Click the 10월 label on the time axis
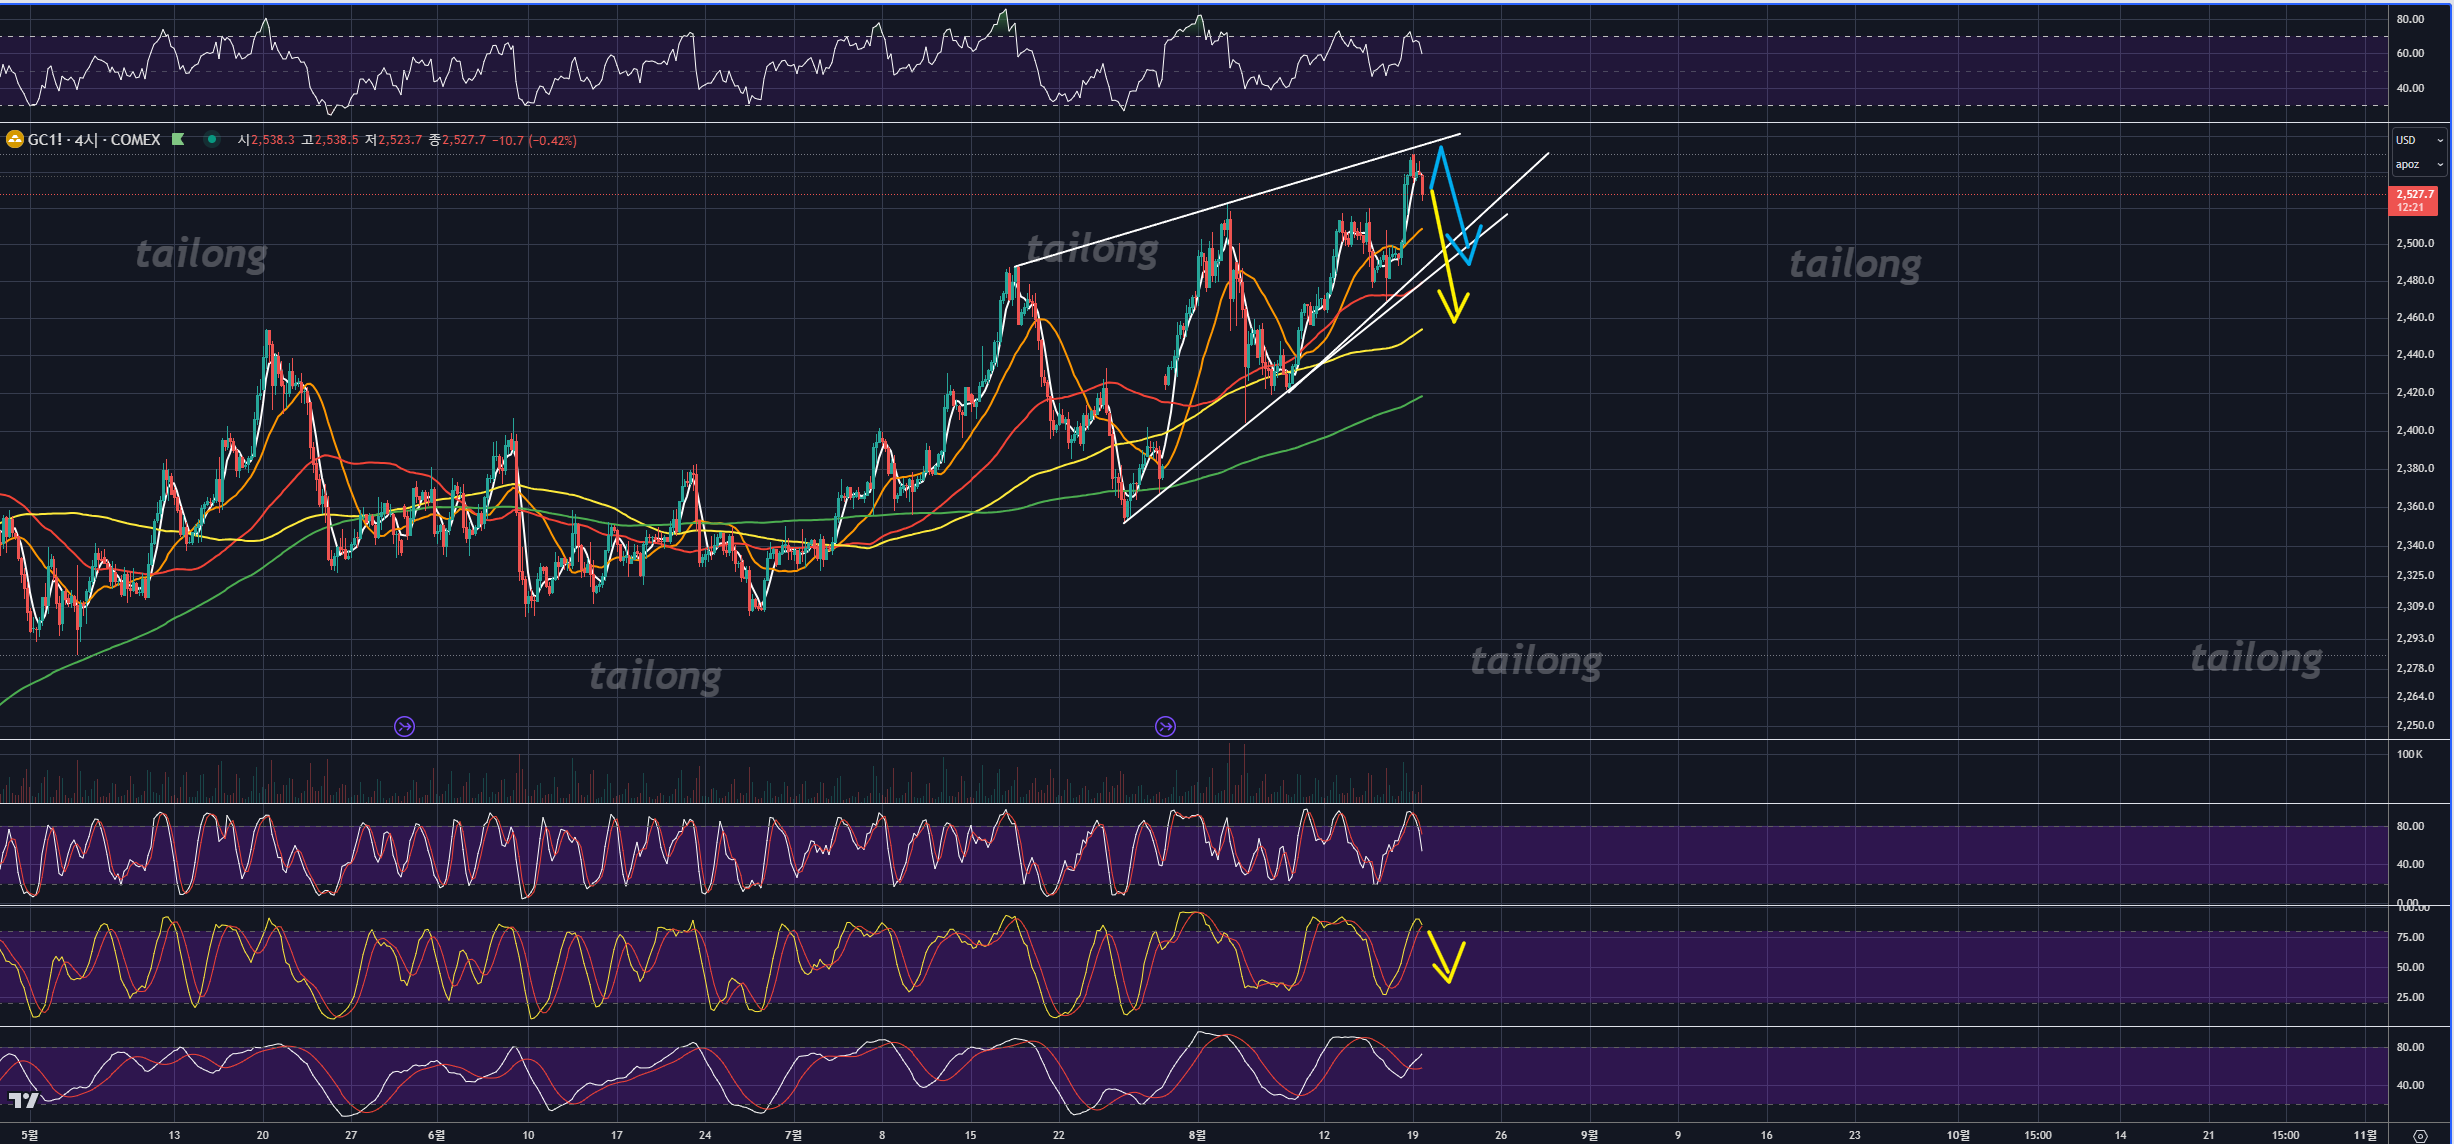Screen dimensions: 2454x1144 coord(1957,1135)
